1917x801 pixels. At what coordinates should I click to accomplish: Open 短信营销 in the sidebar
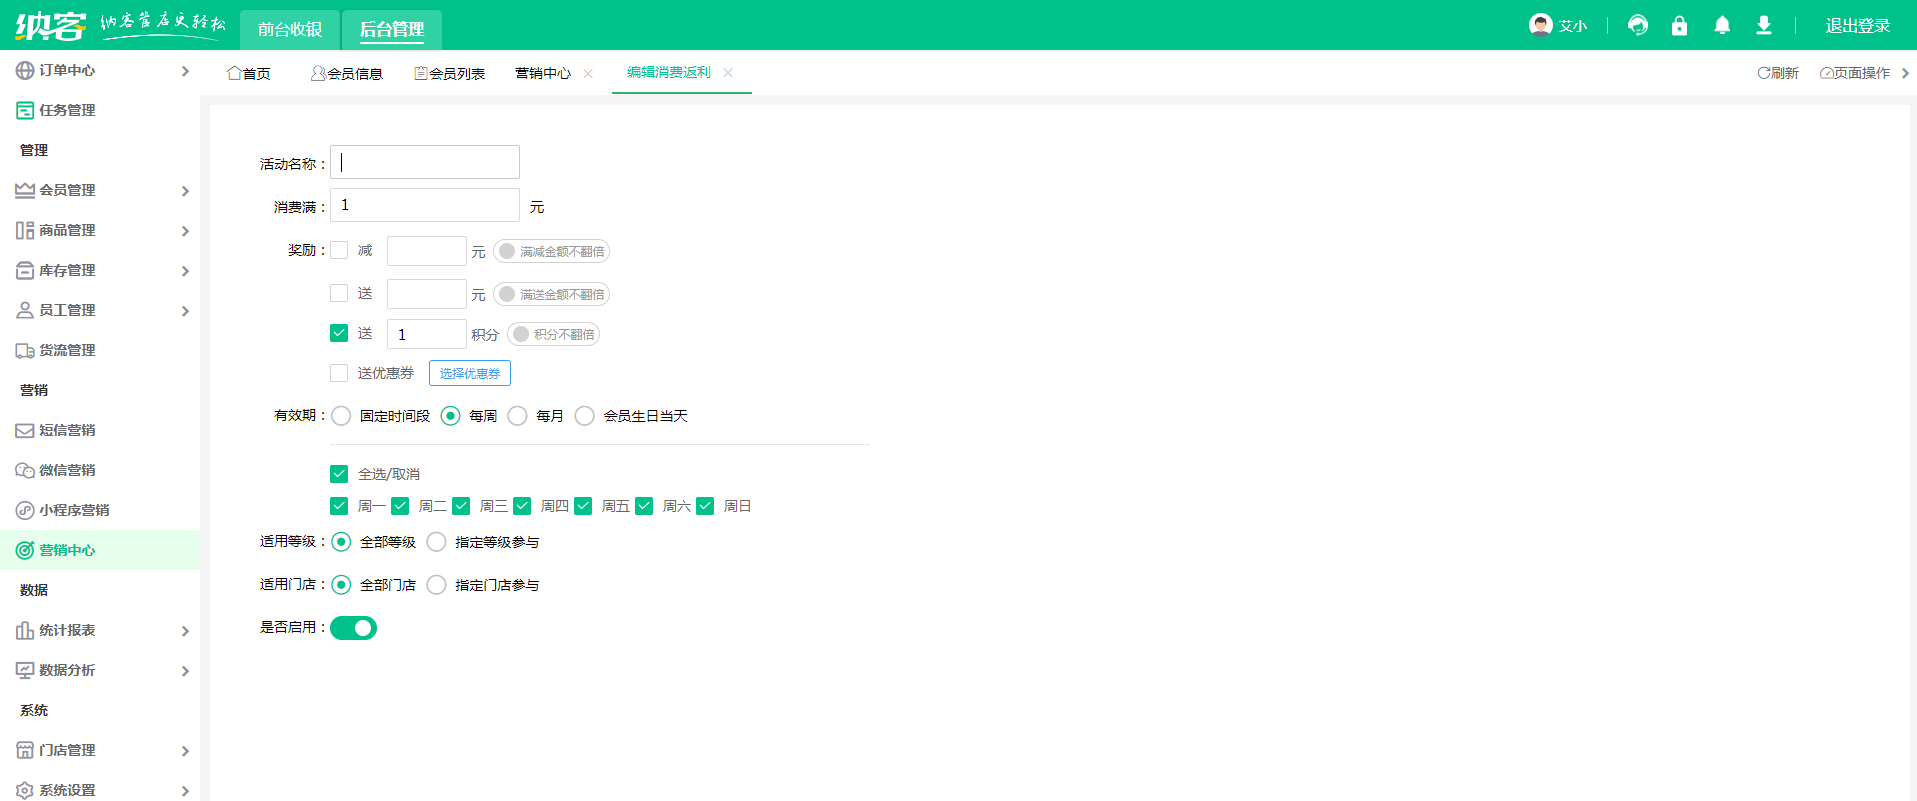pos(67,430)
